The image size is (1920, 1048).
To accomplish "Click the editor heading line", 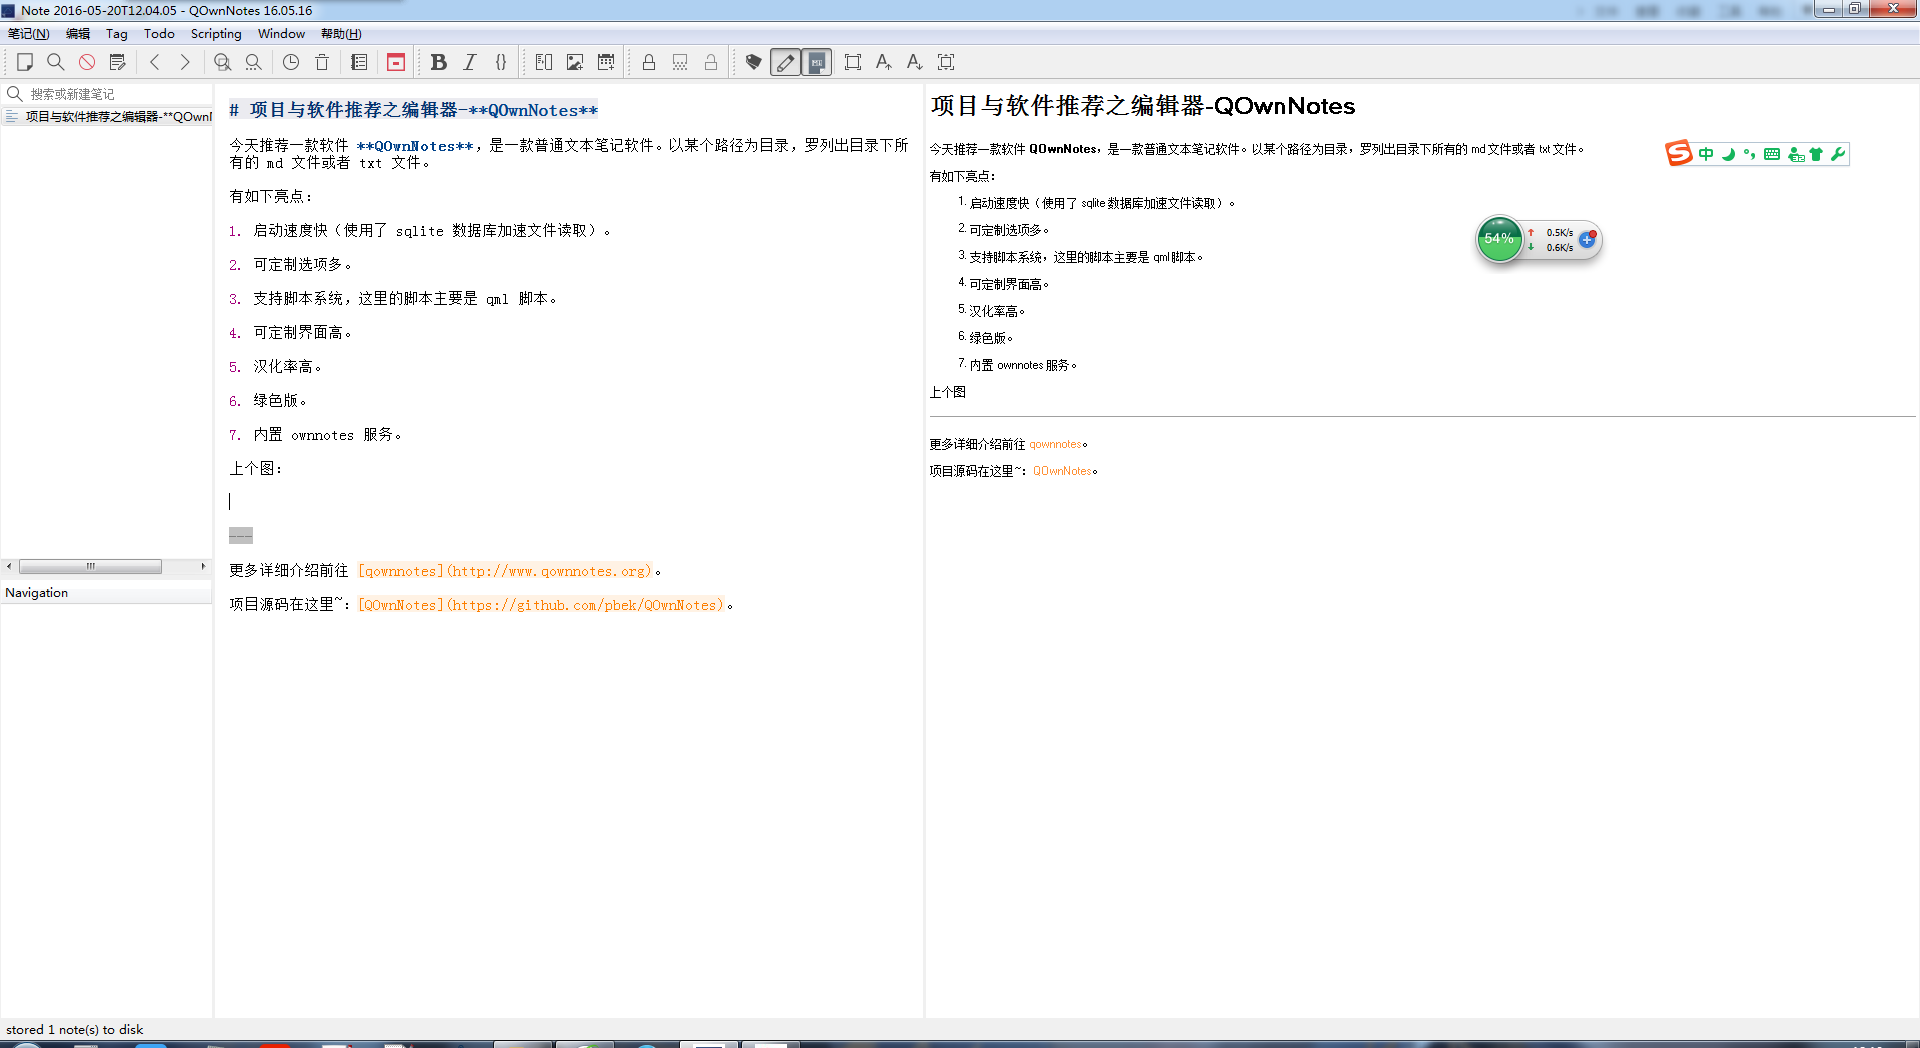I will (413, 110).
